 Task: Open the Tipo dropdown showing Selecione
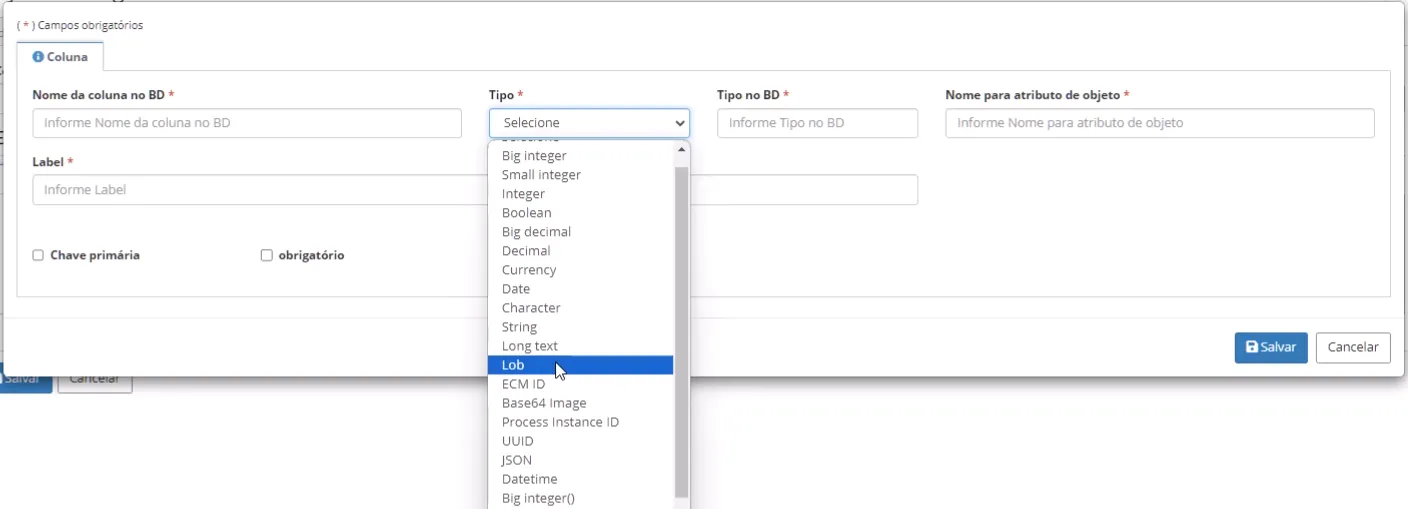tap(589, 123)
